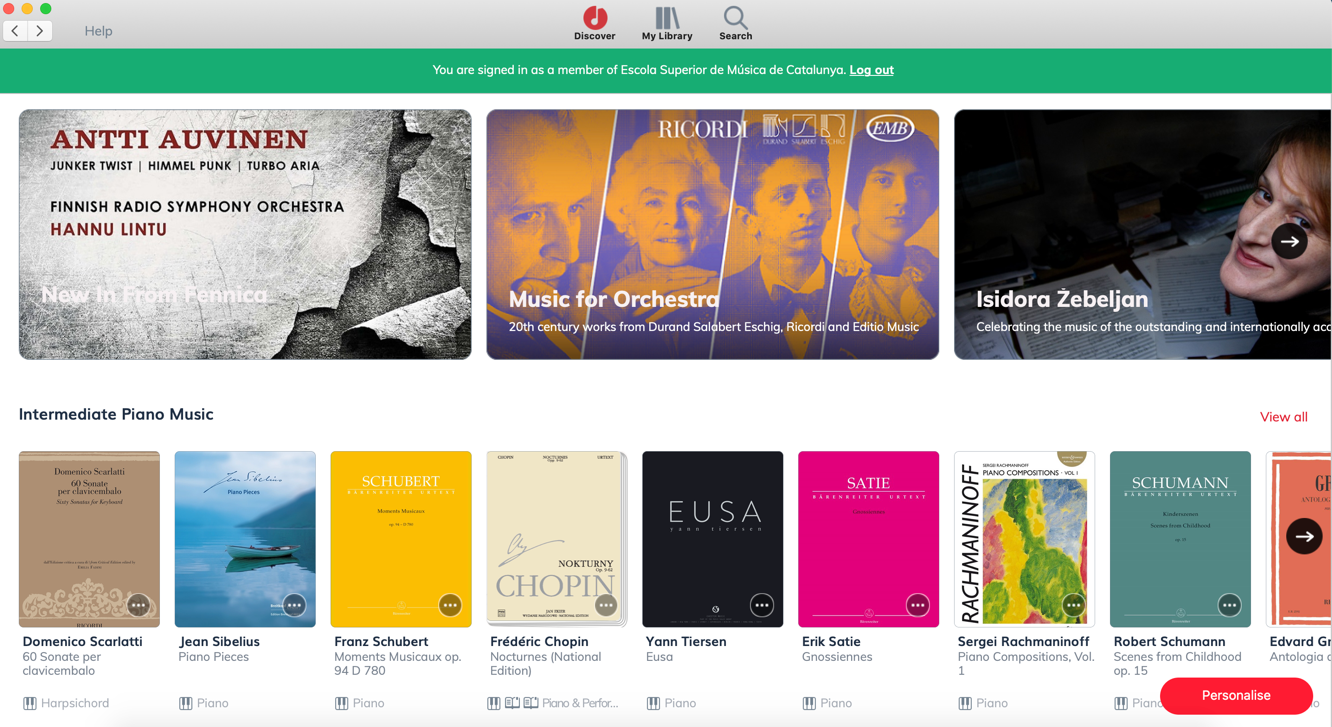The image size is (1332, 727).
Task: Open the Help menu
Action: click(98, 31)
